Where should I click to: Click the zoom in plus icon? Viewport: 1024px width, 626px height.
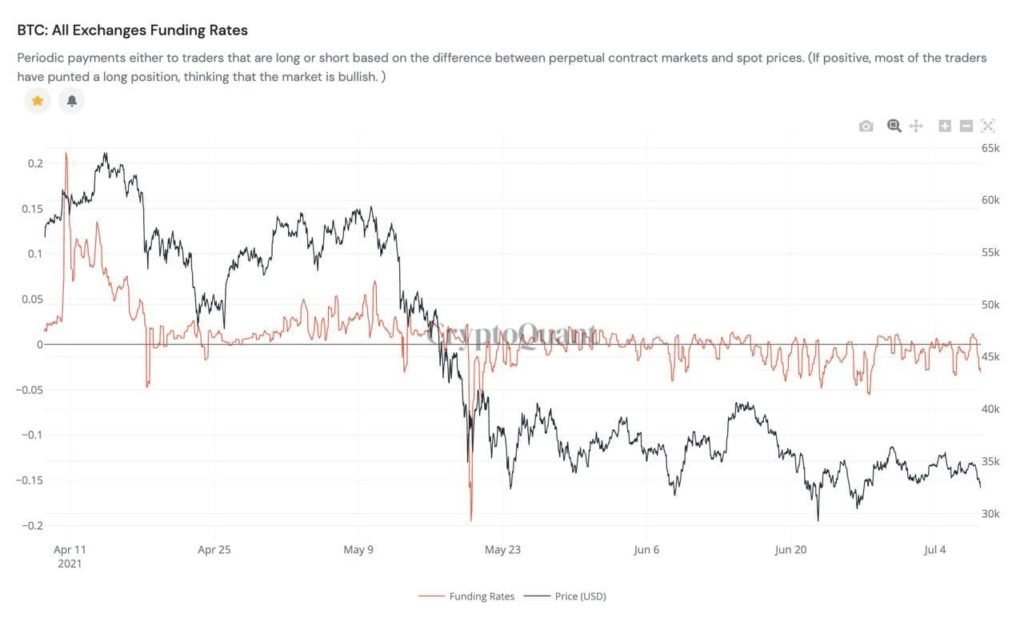[x=945, y=126]
